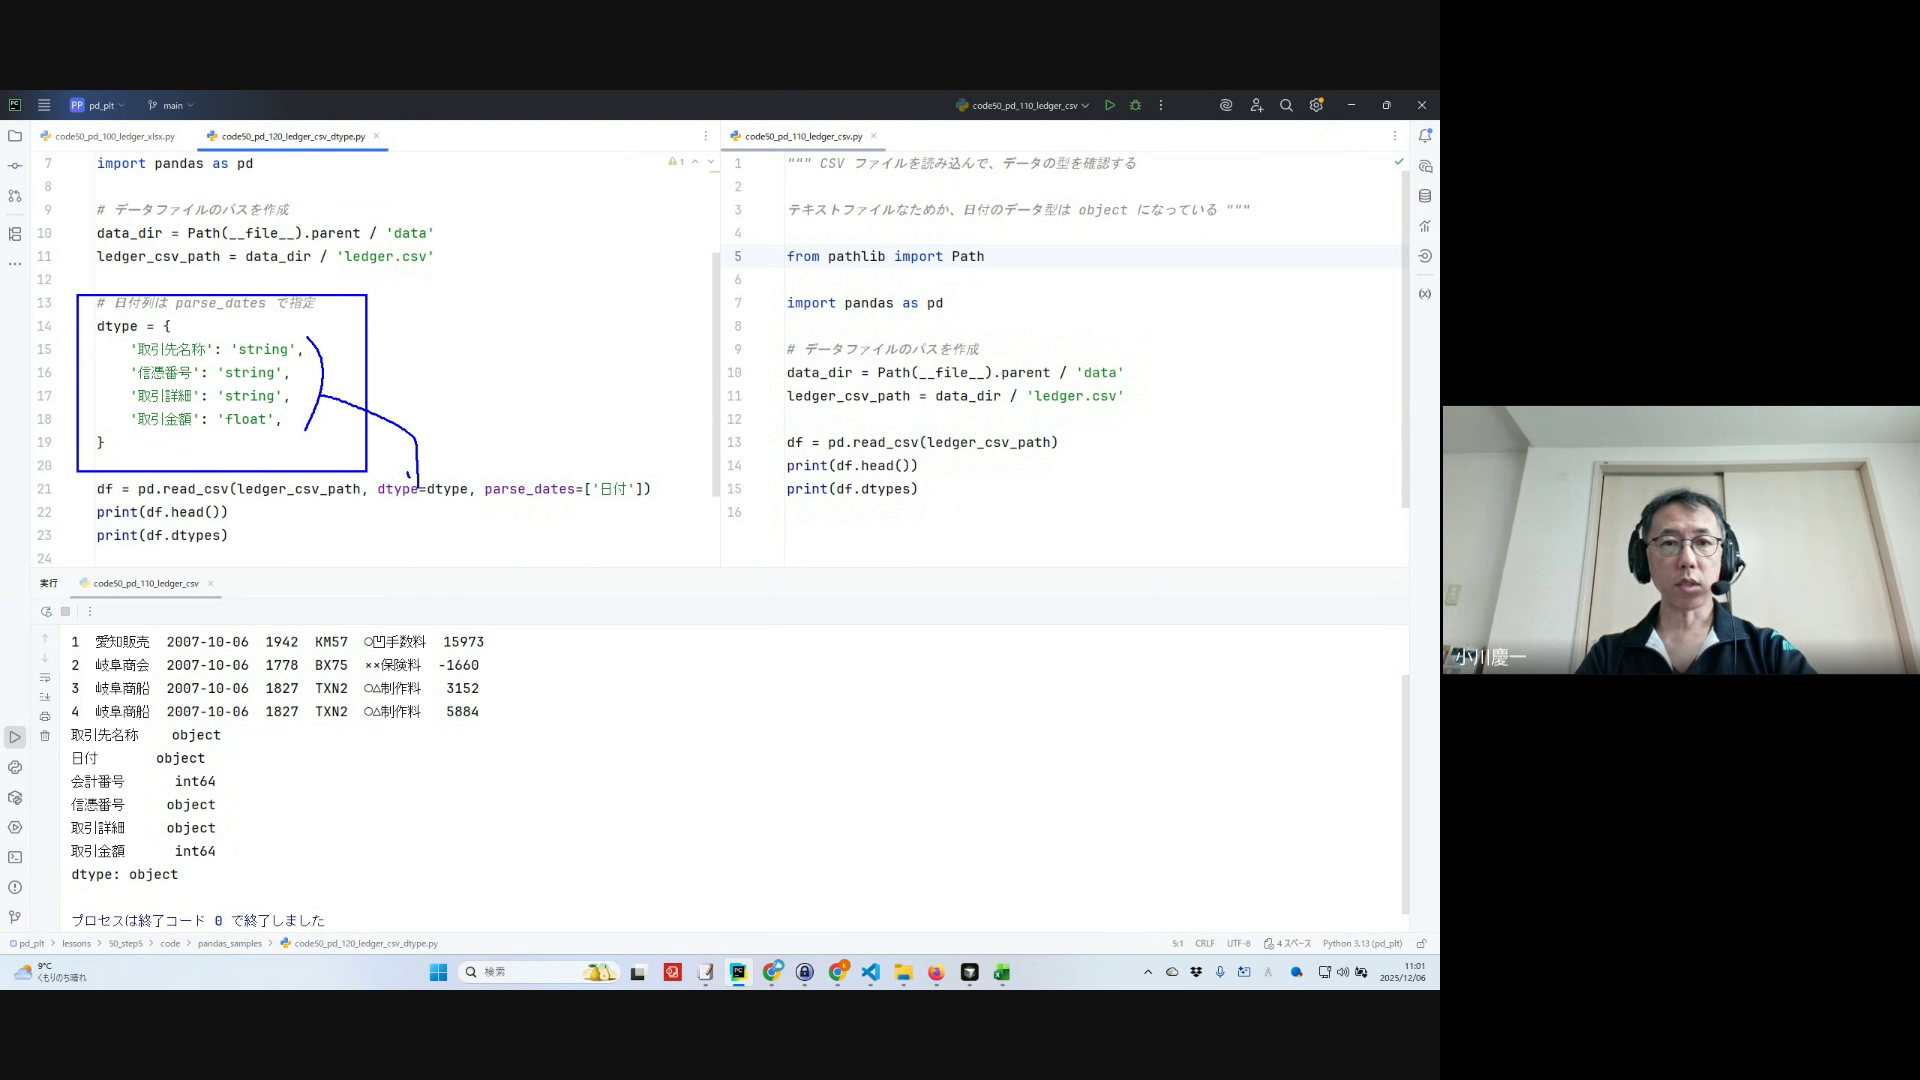Open the Python Console tool window
This screenshot has width=1920, height=1080.
point(15,767)
